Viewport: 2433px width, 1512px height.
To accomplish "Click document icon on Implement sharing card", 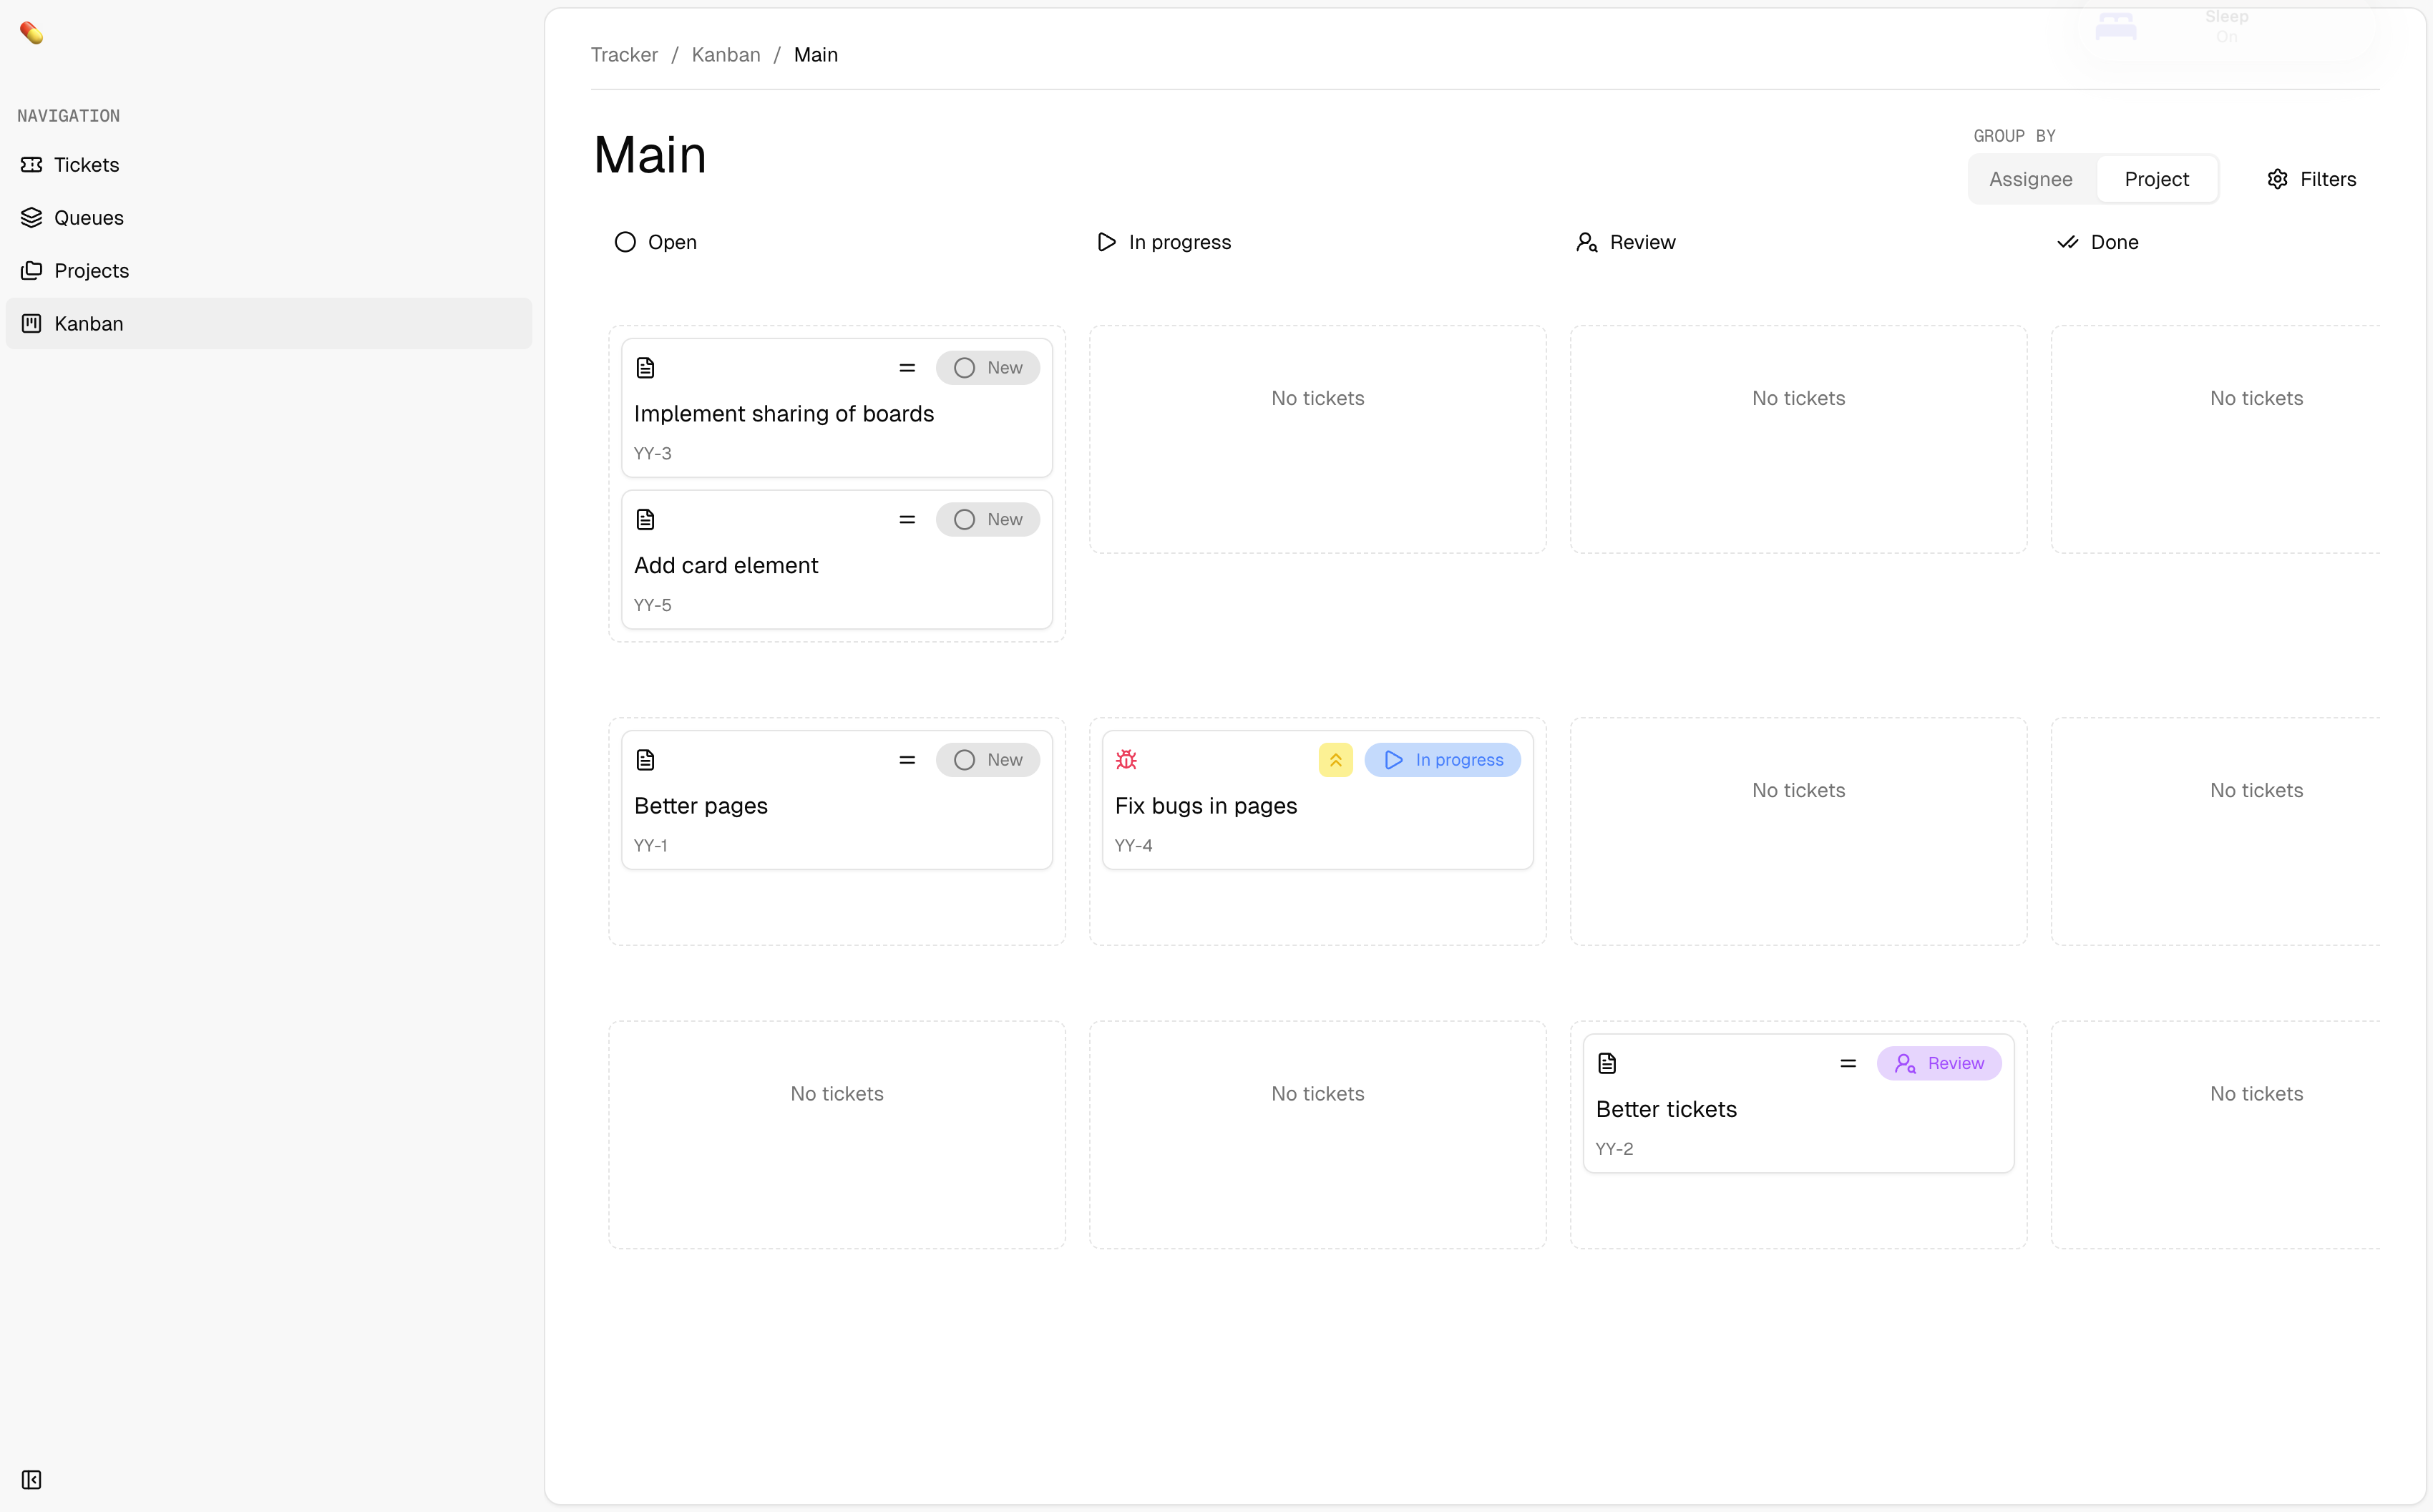I will click(645, 368).
